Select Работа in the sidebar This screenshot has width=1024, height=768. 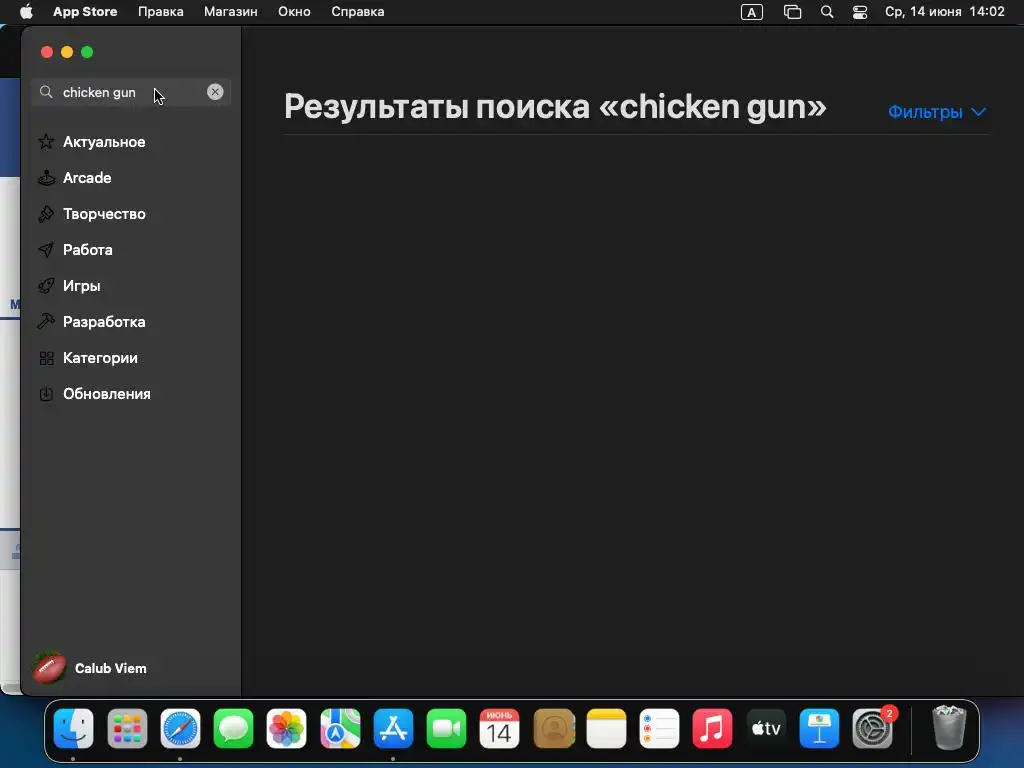(x=131, y=249)
